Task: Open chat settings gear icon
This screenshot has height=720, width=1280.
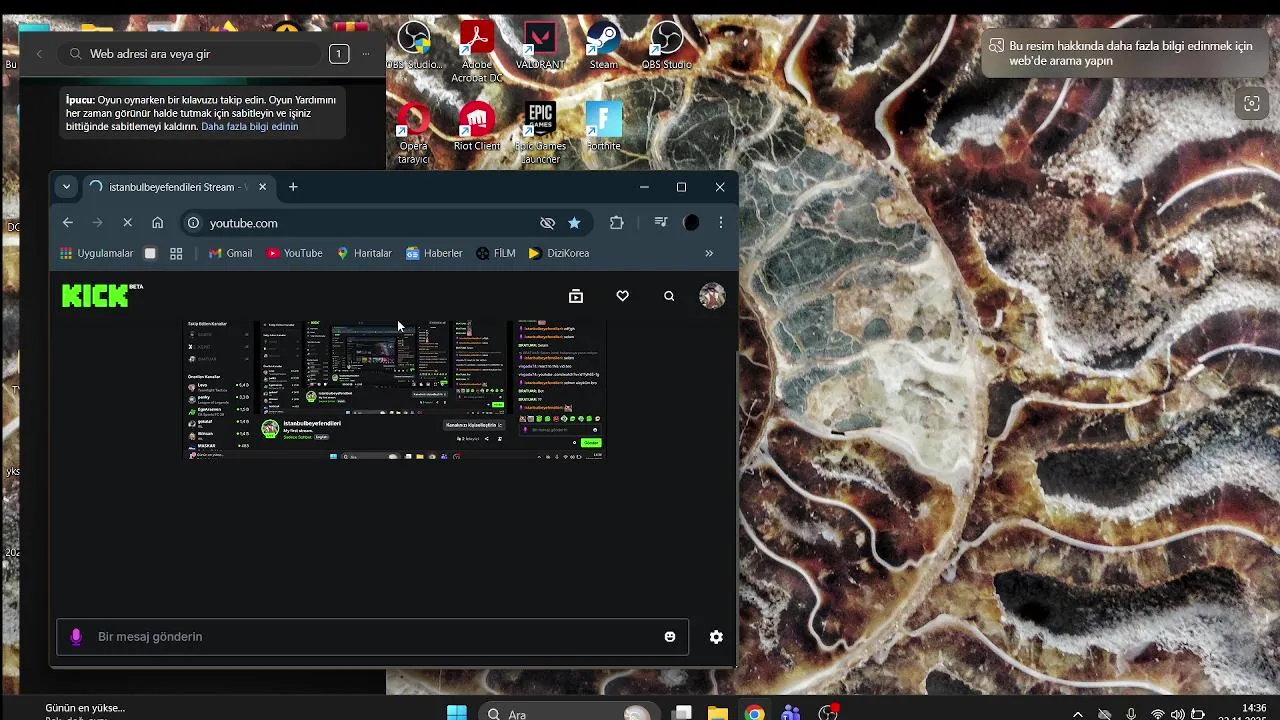Action: point(716,637)
